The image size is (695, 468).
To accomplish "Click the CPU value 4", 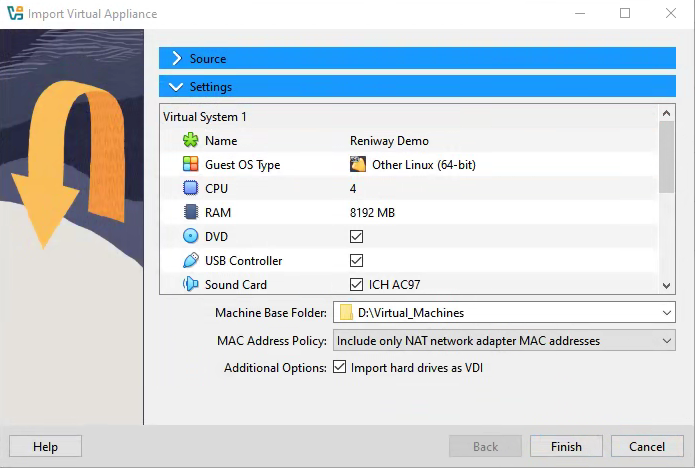I will tap(353, 189).
